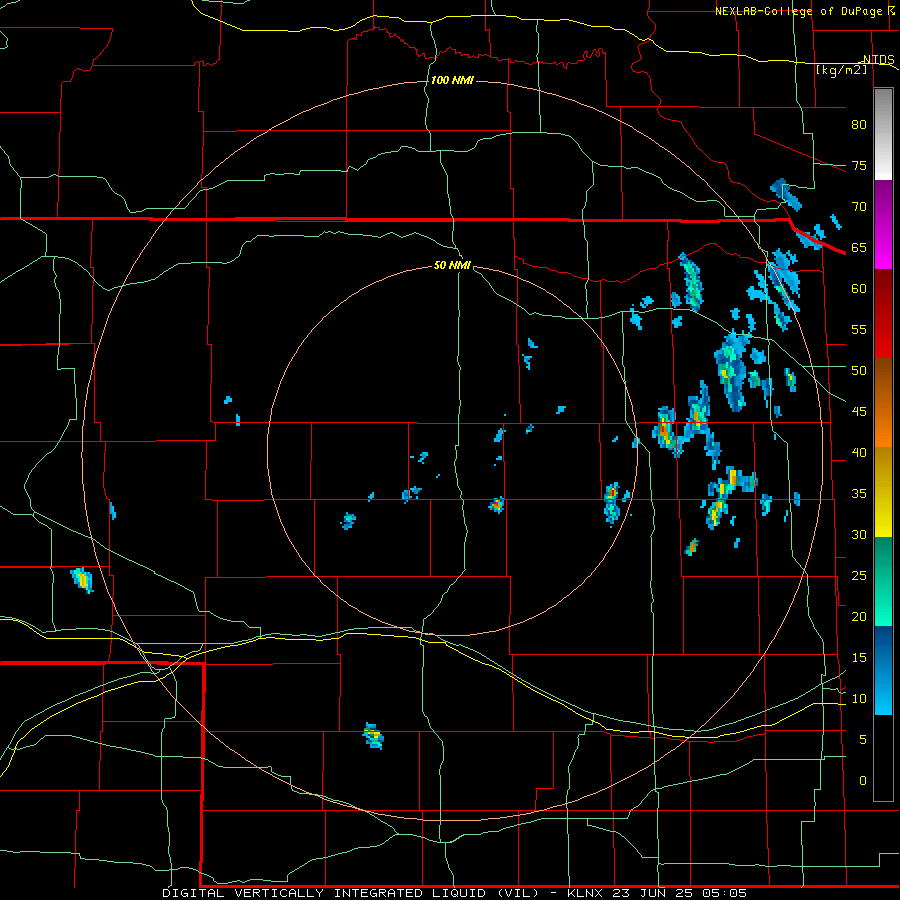Click the NTDS label above the scale
This screenshot has height=900, width=900.
click(878, 59)
